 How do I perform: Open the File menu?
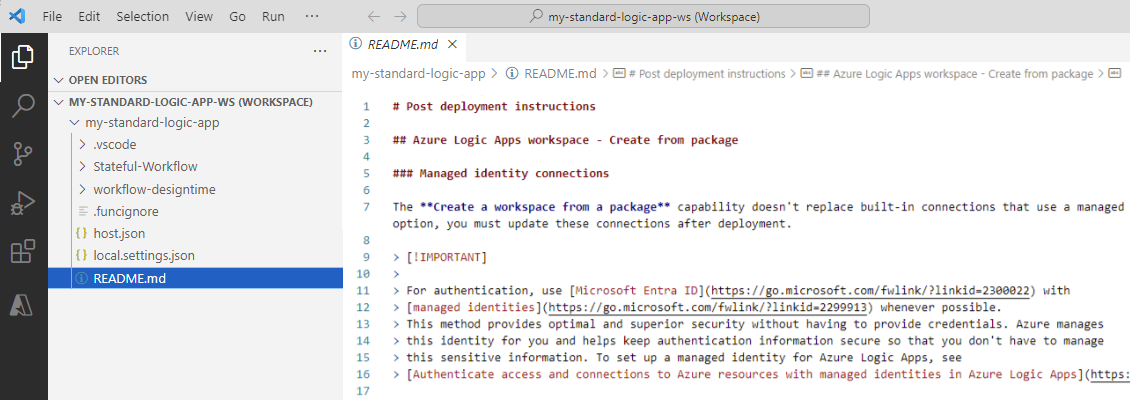point(52,16)
